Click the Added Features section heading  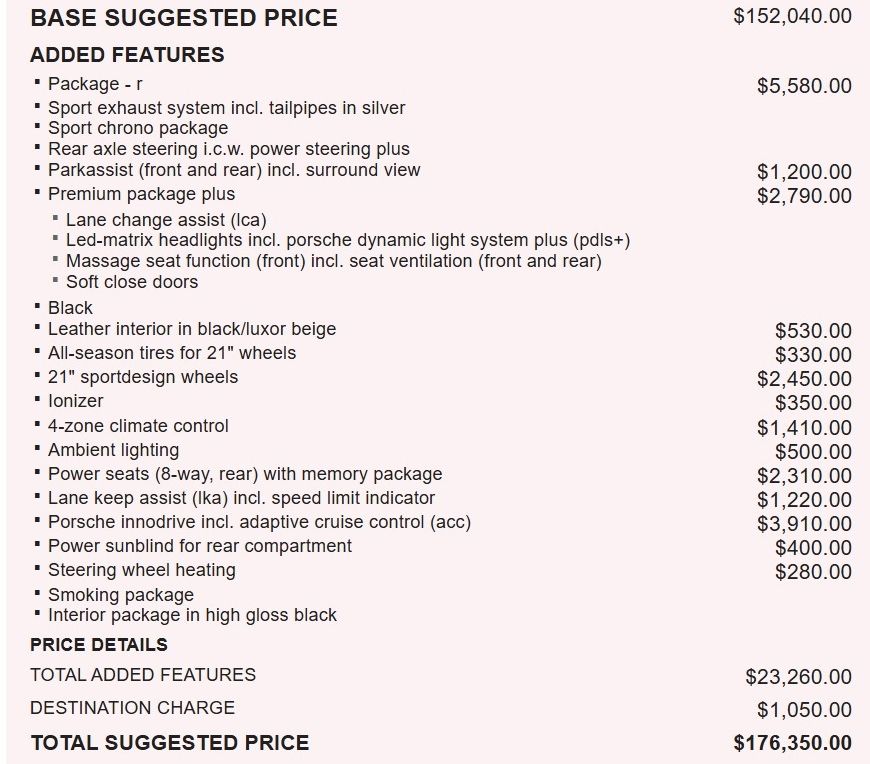[127, 55]
